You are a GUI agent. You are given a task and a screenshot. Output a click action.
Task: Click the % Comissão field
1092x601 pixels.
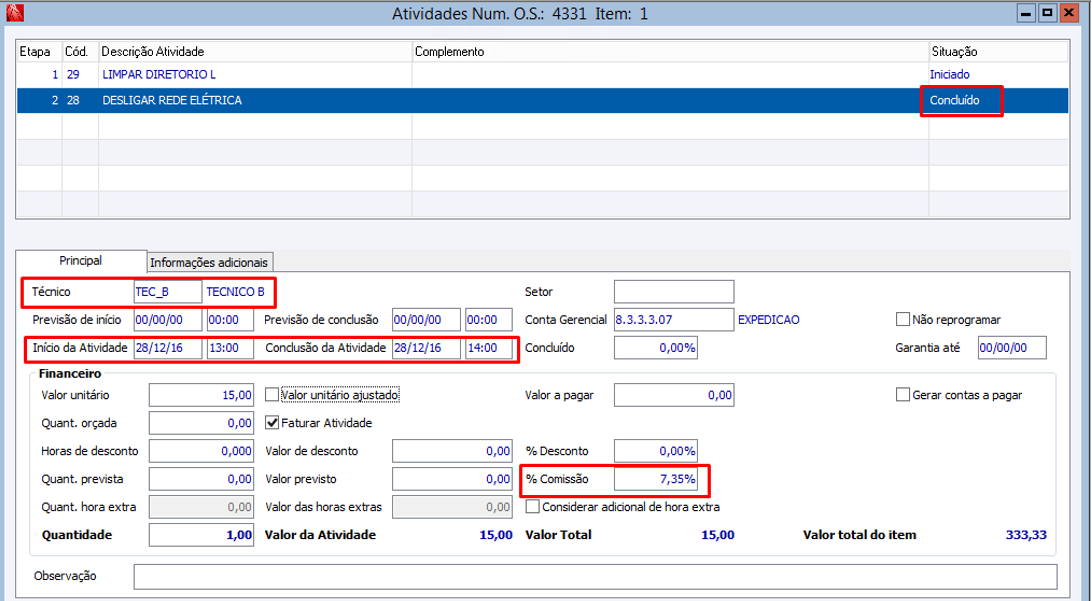[655, 480]
